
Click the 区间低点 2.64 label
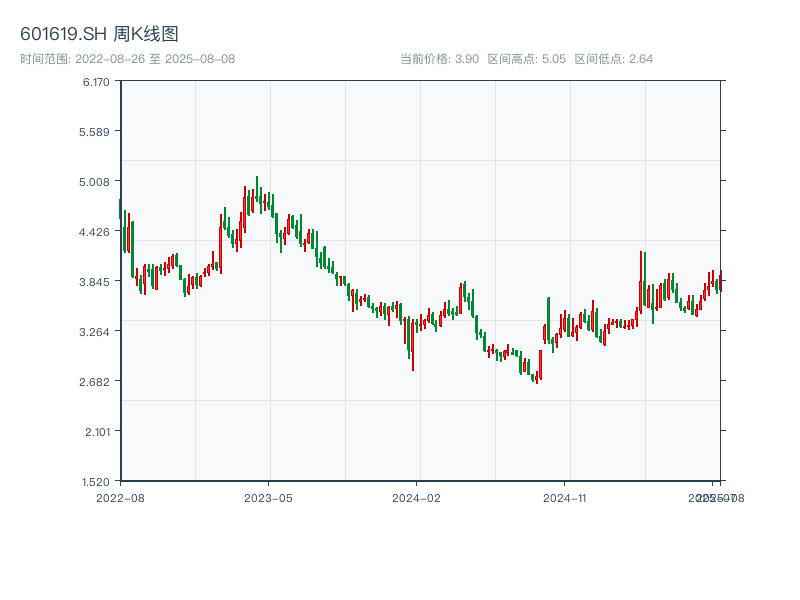tap(613, 59)
